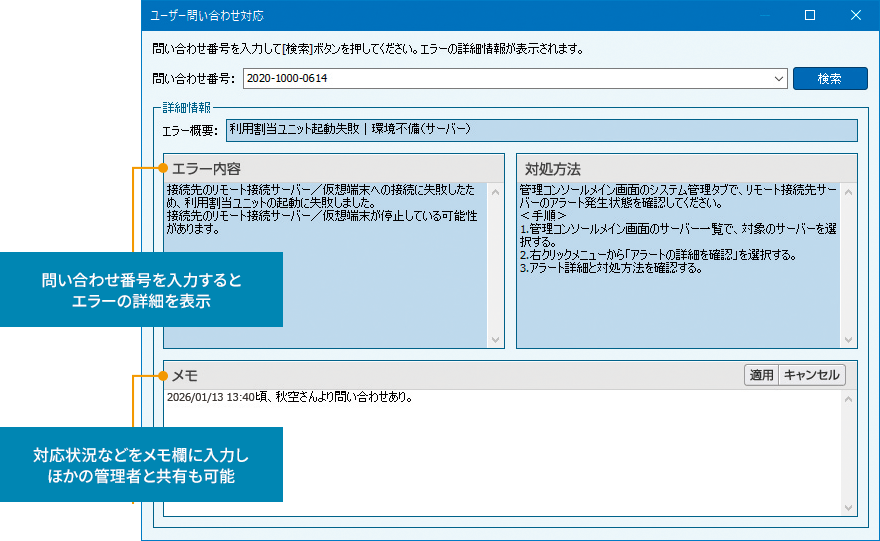Click down arrow of 対処方法 scrollbar
Viewport: 880px width, 541px height.
[x=849, y=340]
